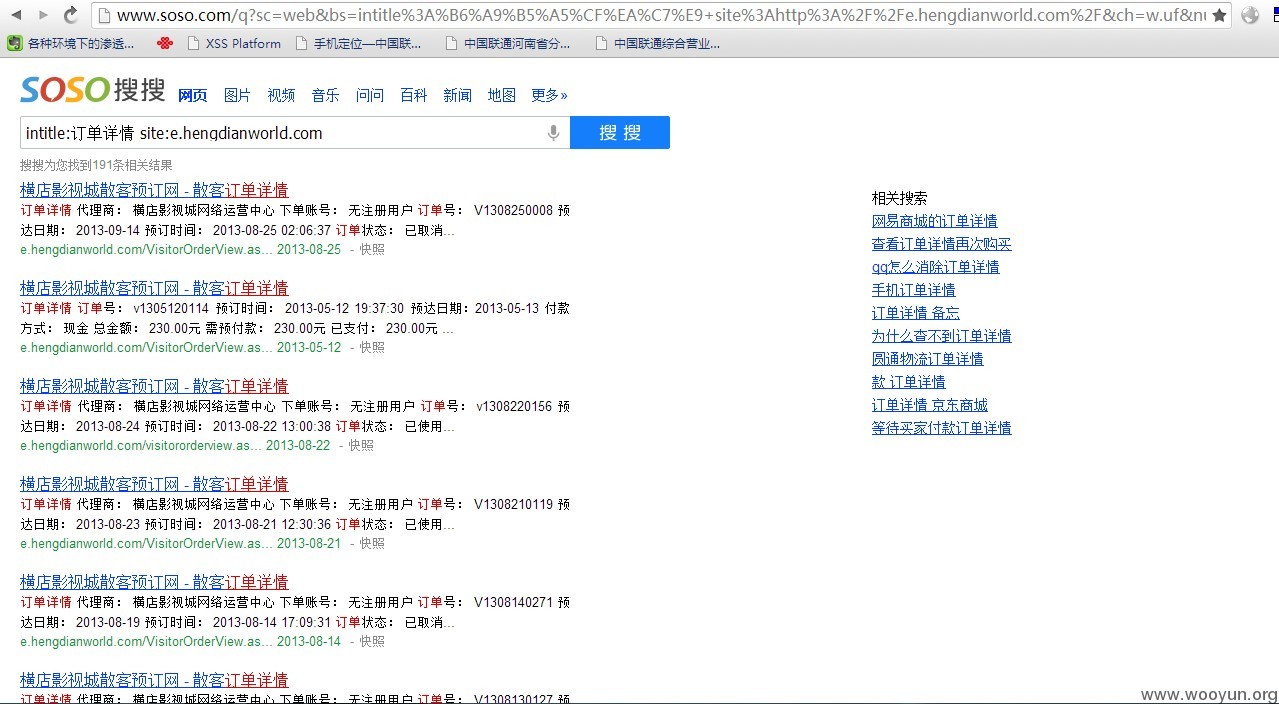Reload the page with the refresh icon
The height and width of the screenshot is (704, 1279).
[70, 15]
